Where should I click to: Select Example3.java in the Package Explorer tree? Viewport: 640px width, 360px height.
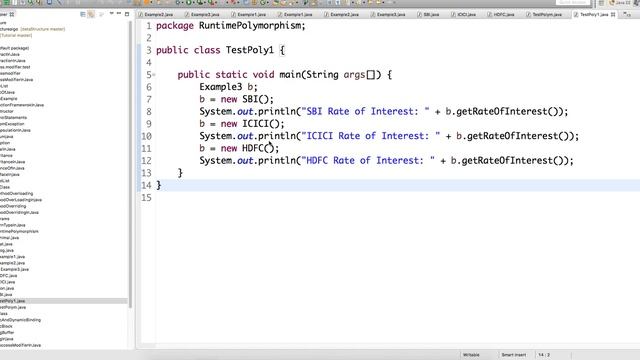click(15, 269)
